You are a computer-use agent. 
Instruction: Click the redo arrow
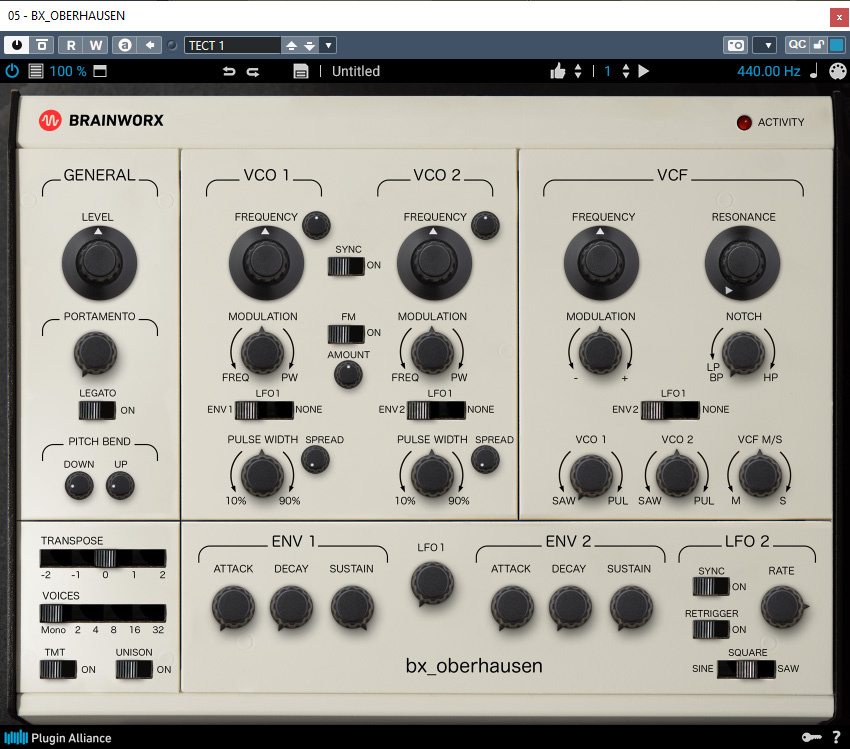[x=253, y=71]
